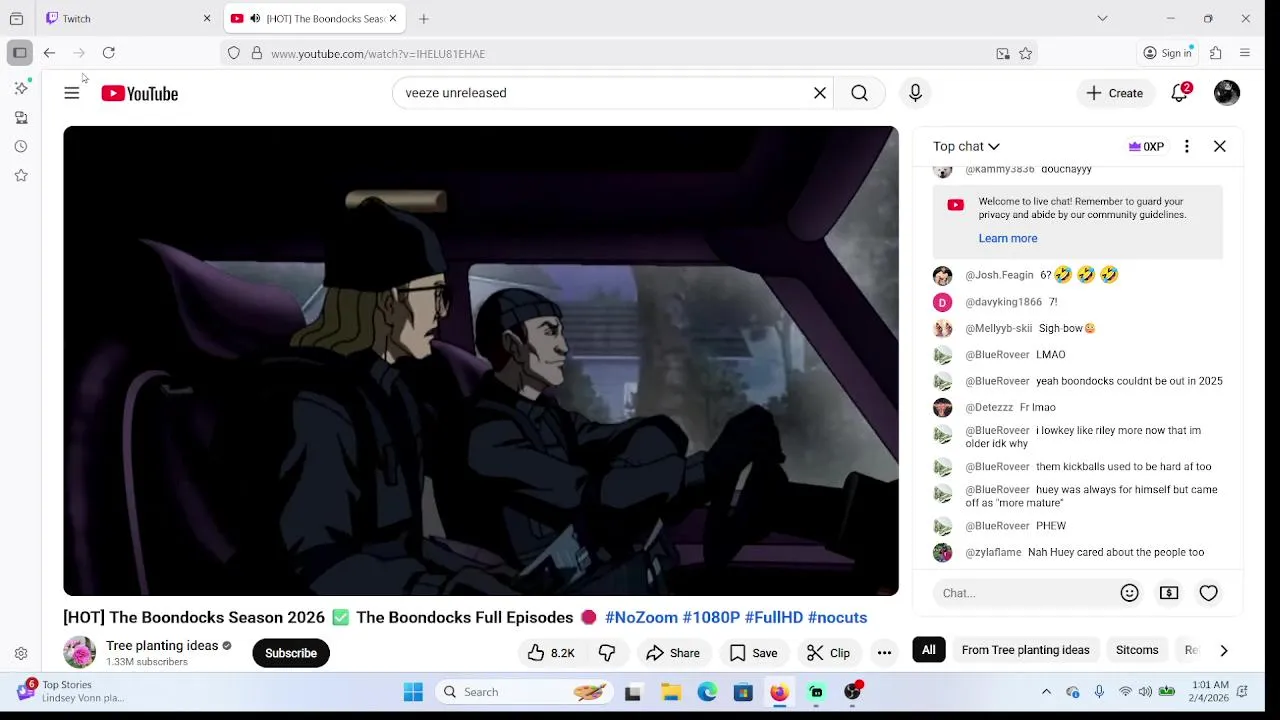Focus the YouTube search input

(605, 93)
